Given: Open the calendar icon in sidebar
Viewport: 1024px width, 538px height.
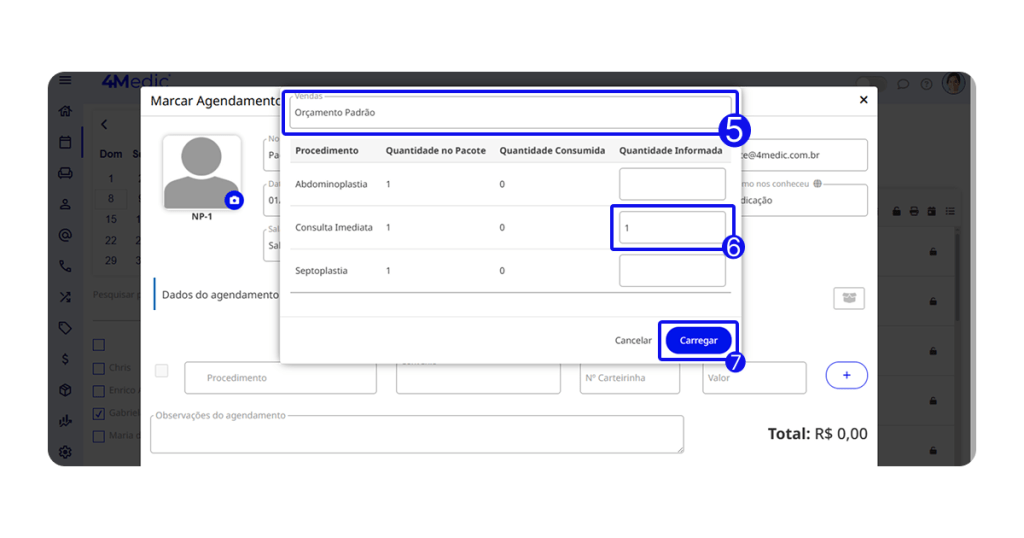Looking at the screenshot, I should point(65,142).
